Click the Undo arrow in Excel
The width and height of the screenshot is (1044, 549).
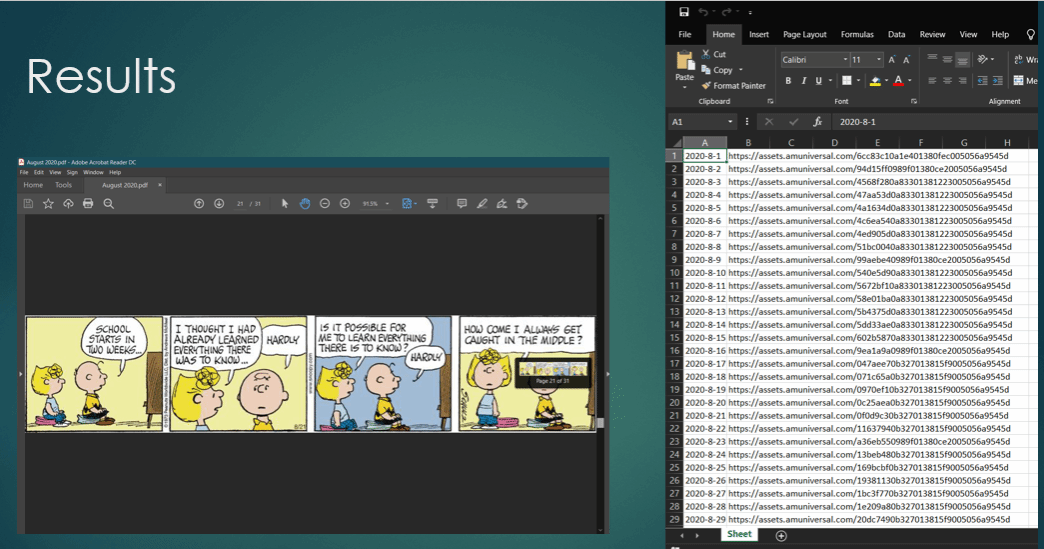point(703,12)
